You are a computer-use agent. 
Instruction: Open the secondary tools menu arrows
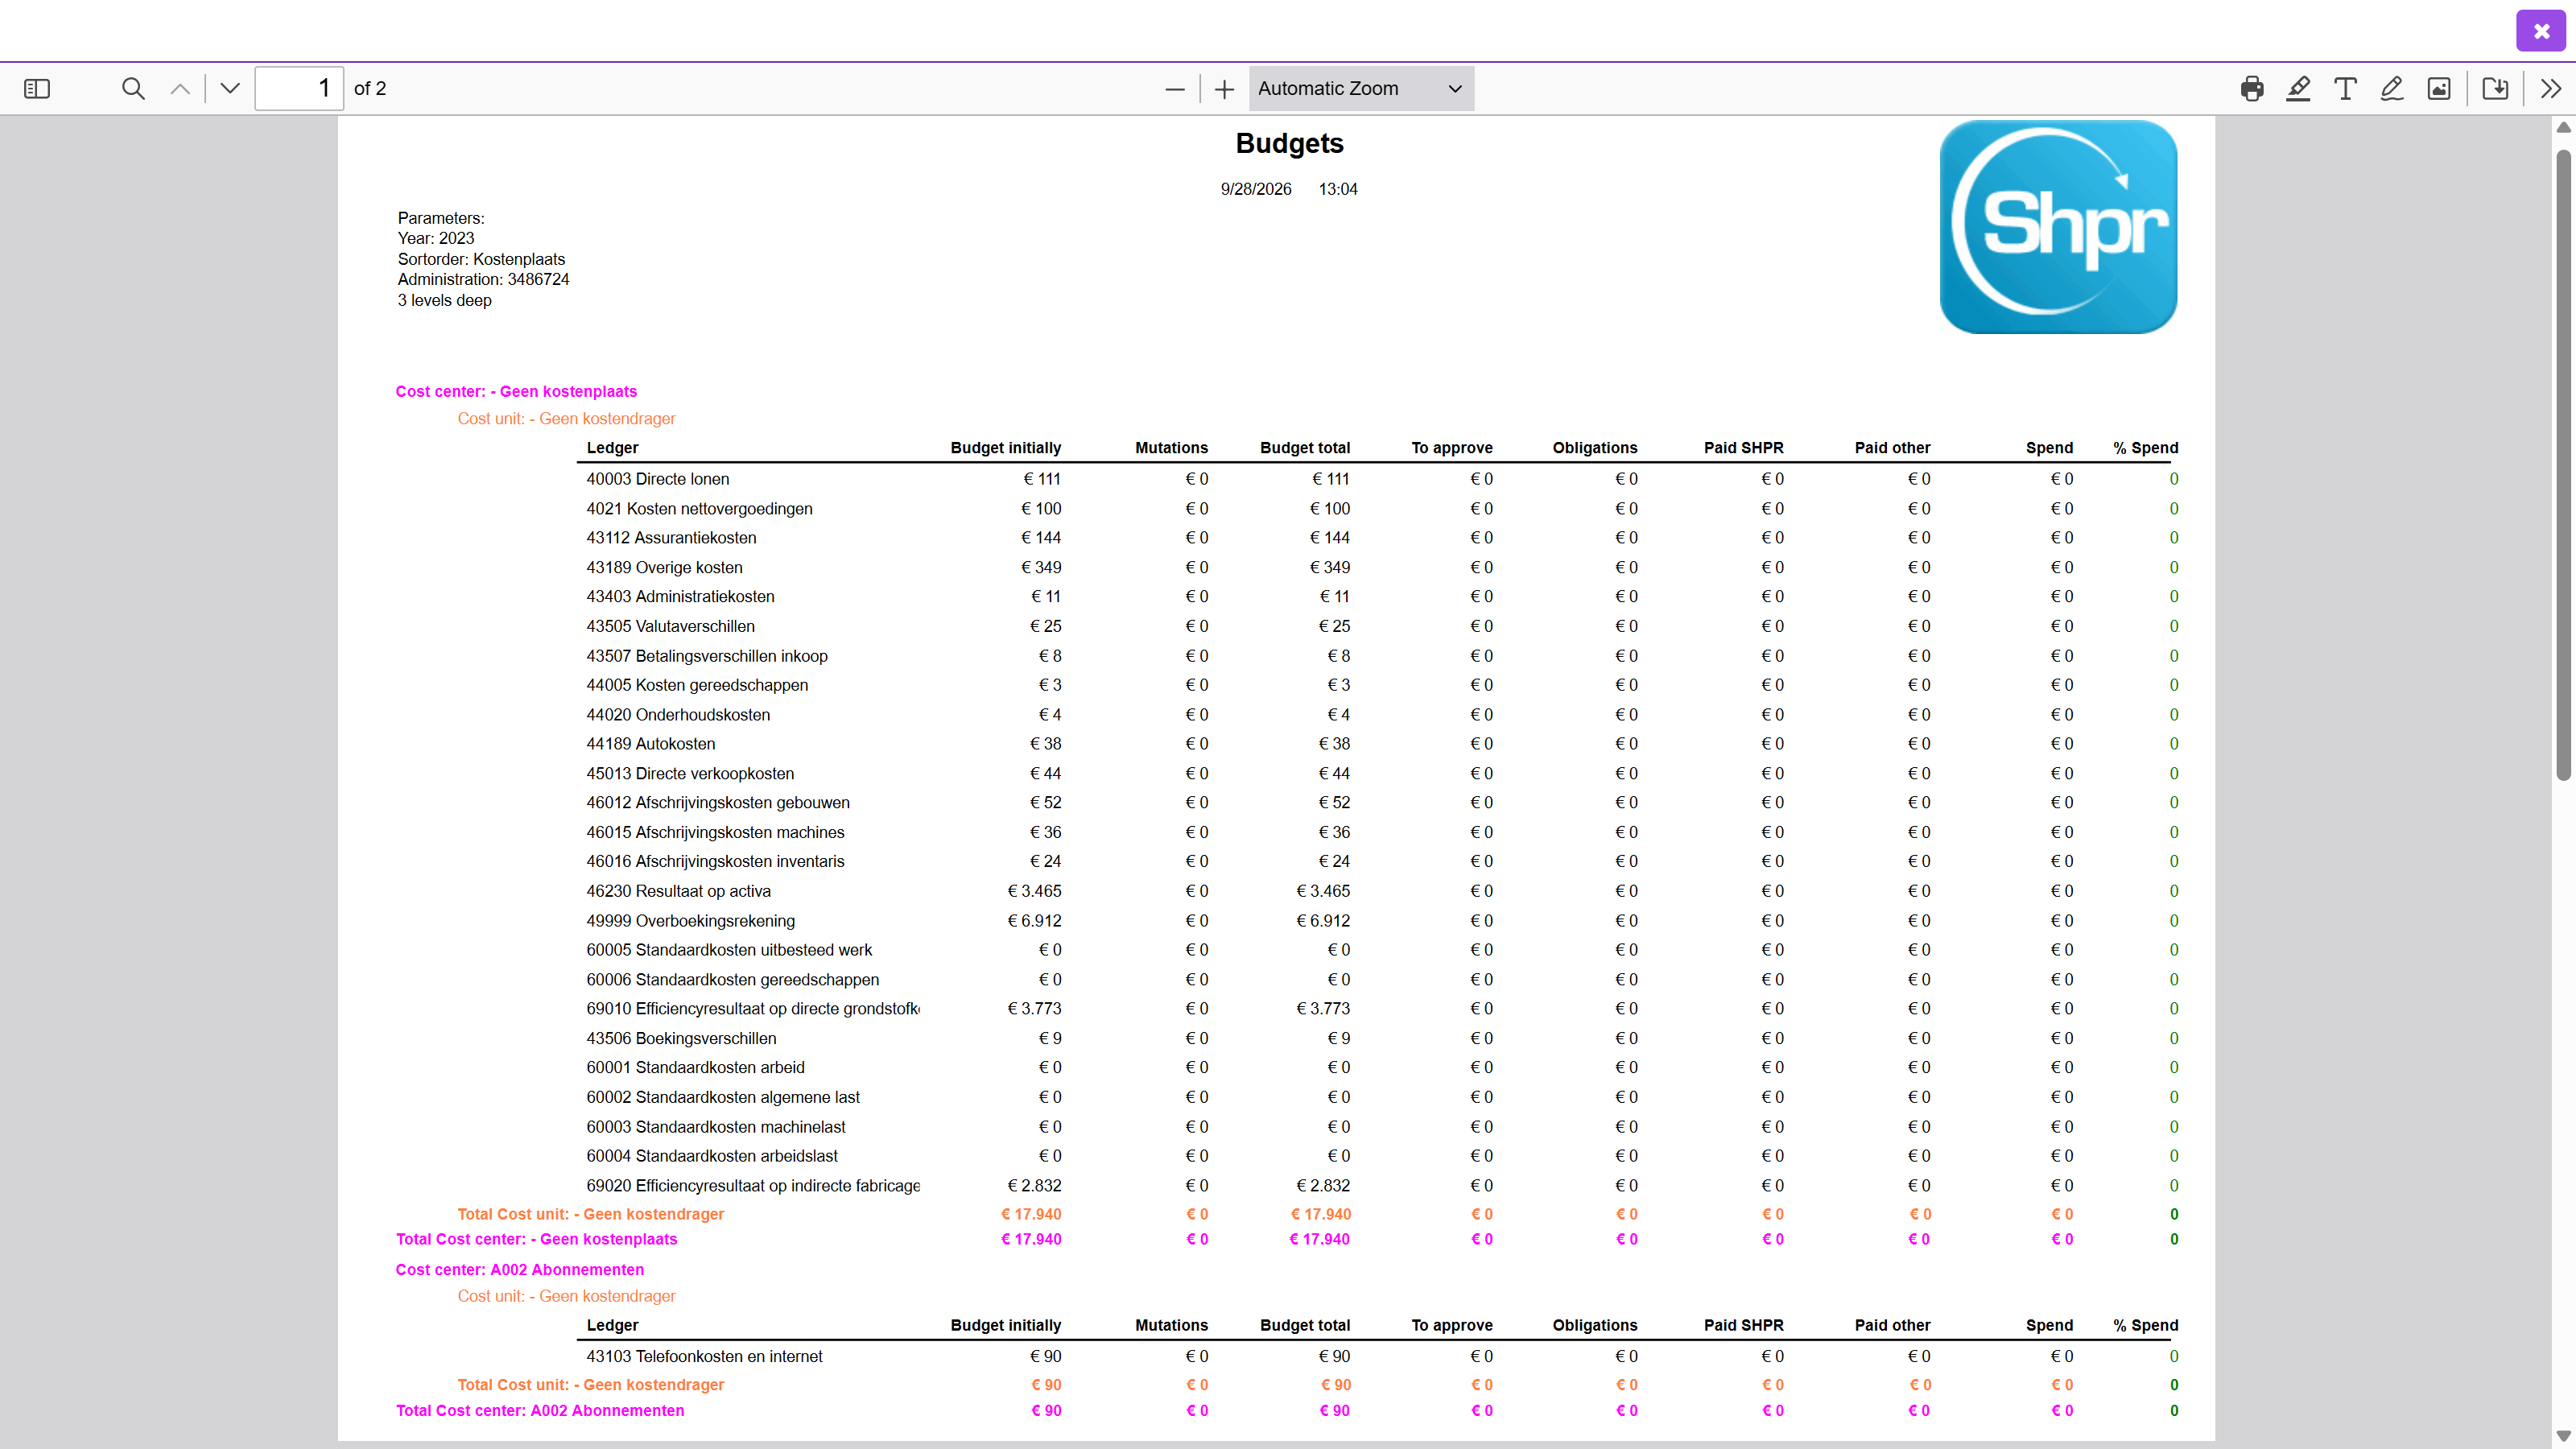2551,89
